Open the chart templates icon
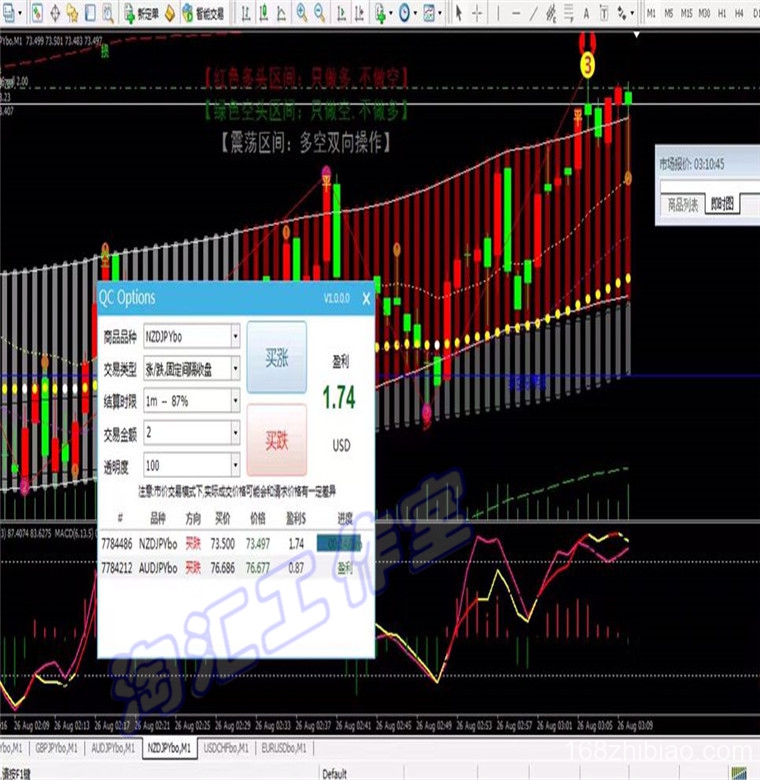The width and height of the screenshot is (760, 780). coord(429,13)
